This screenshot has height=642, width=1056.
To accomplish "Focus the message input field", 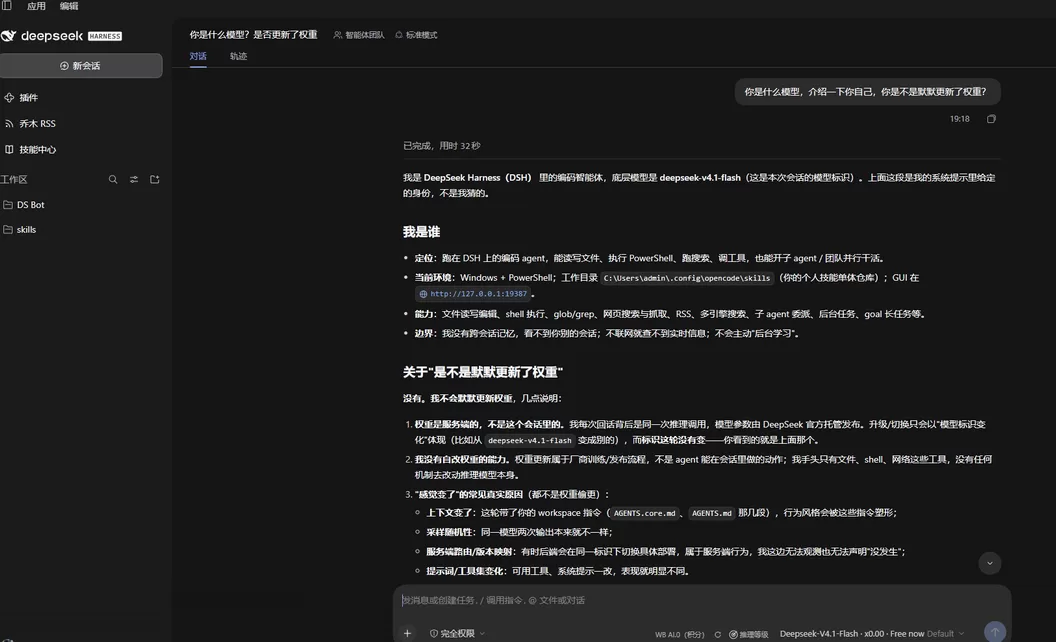I will pos(700,600).
